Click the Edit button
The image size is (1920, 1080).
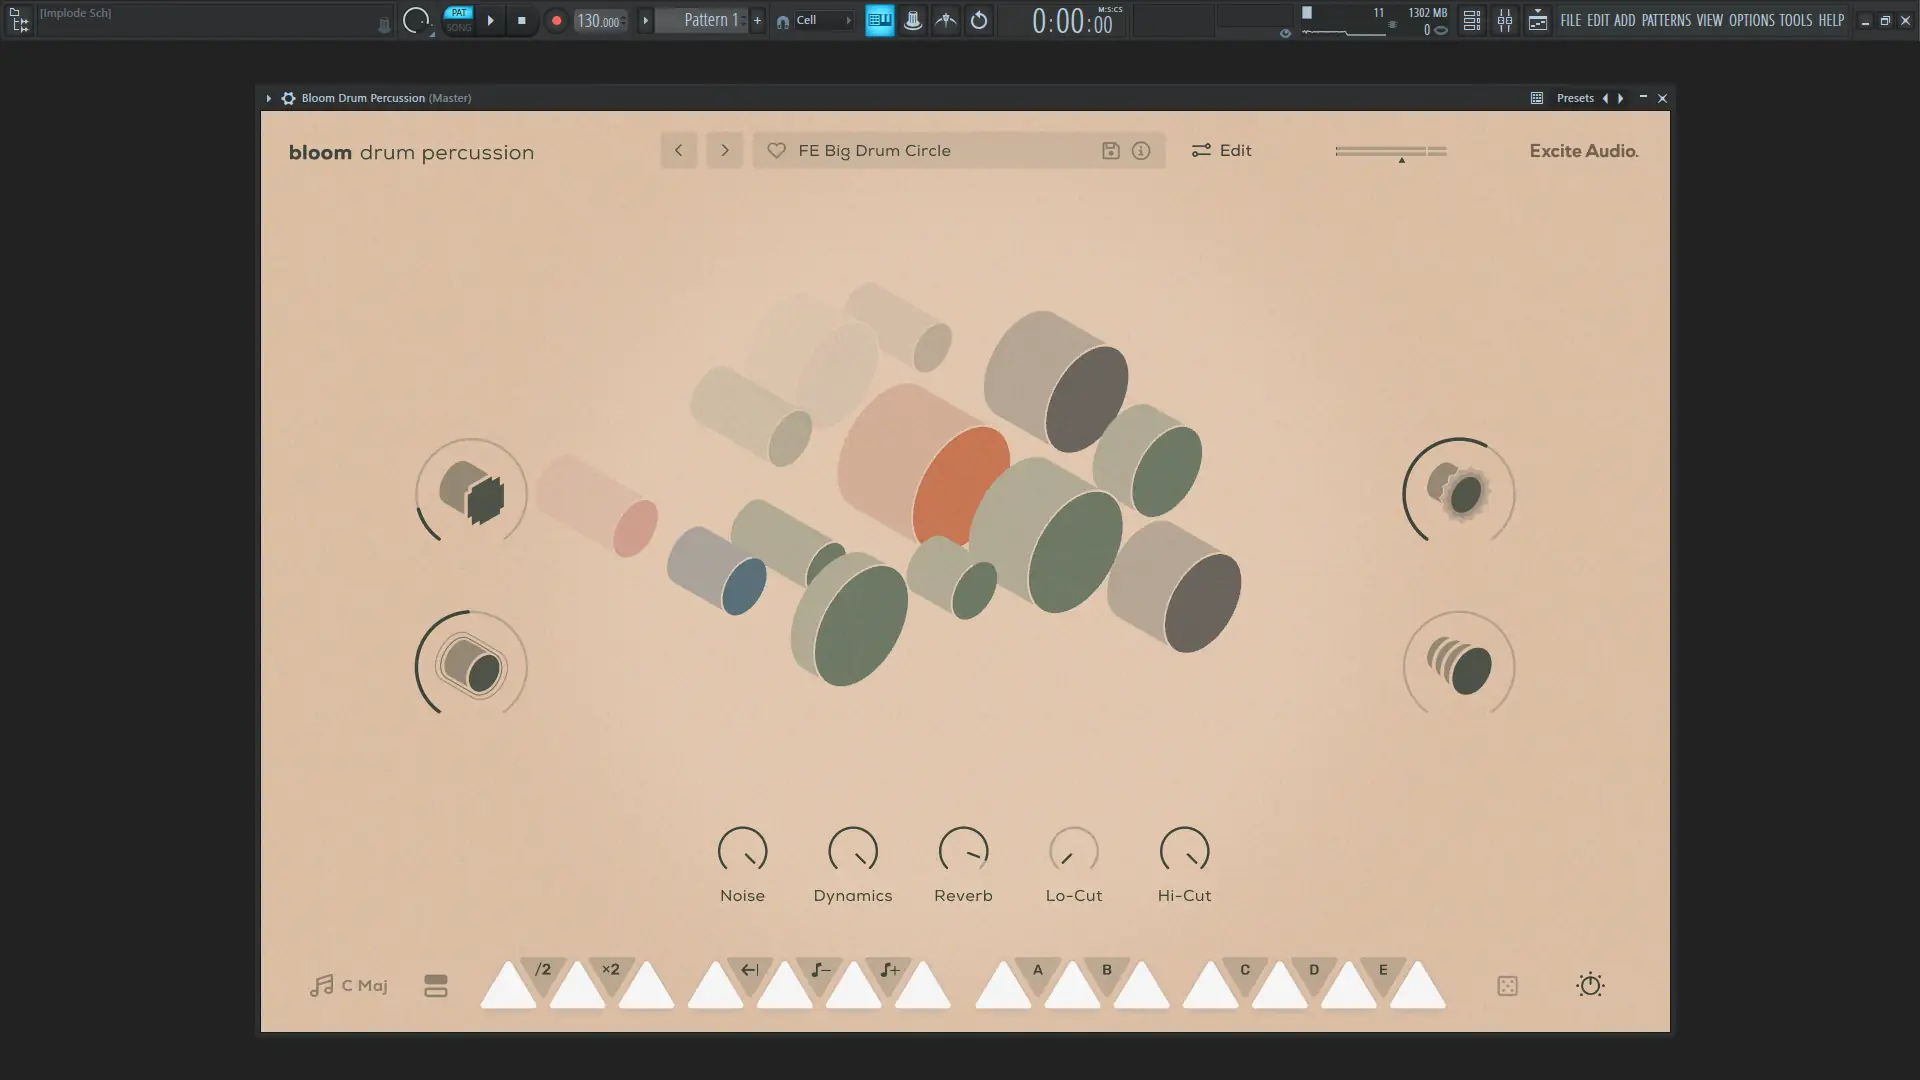[1221, 151]
